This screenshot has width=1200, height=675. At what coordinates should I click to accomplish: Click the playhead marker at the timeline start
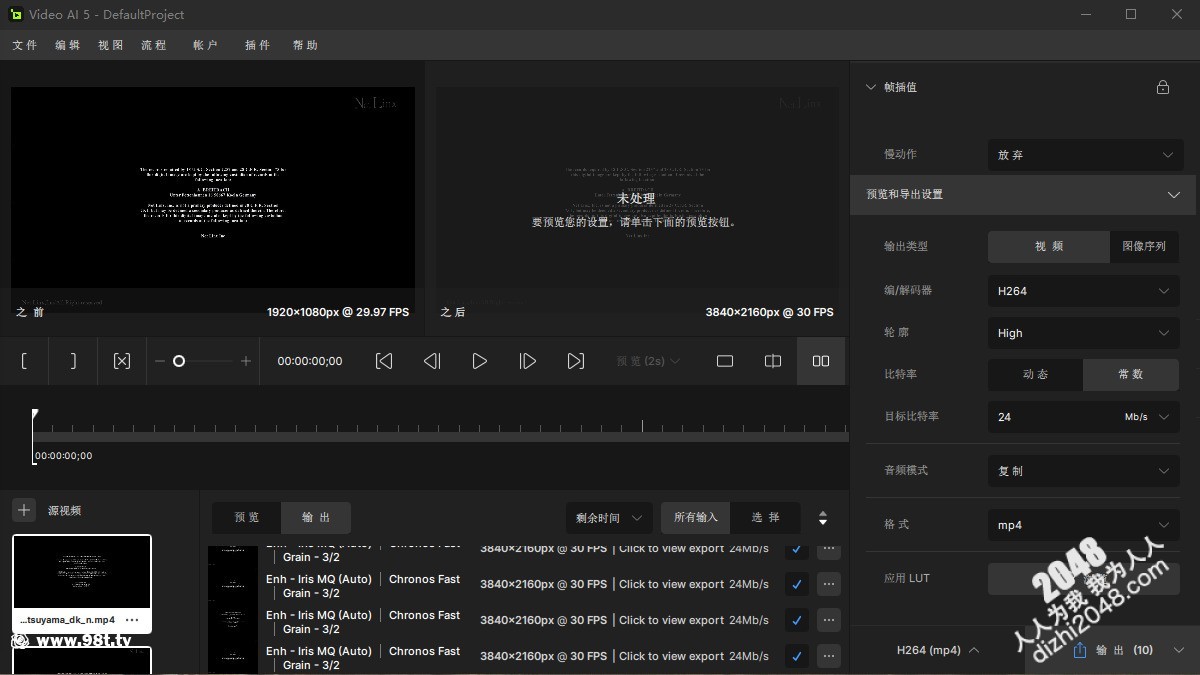35,414
